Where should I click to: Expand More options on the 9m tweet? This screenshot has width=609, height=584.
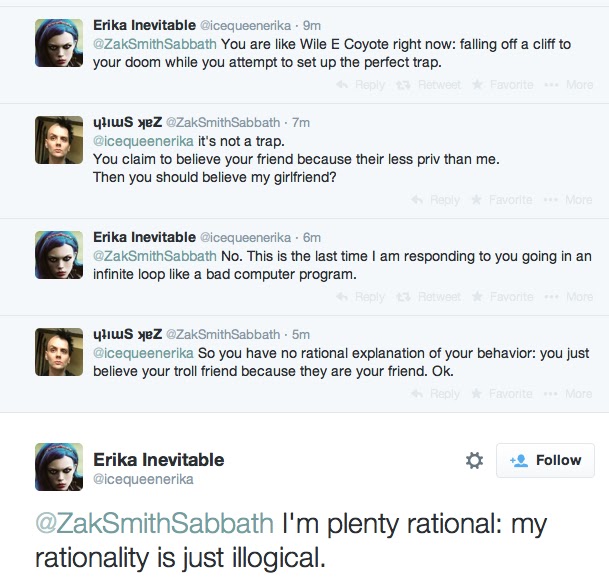point(571,85)
